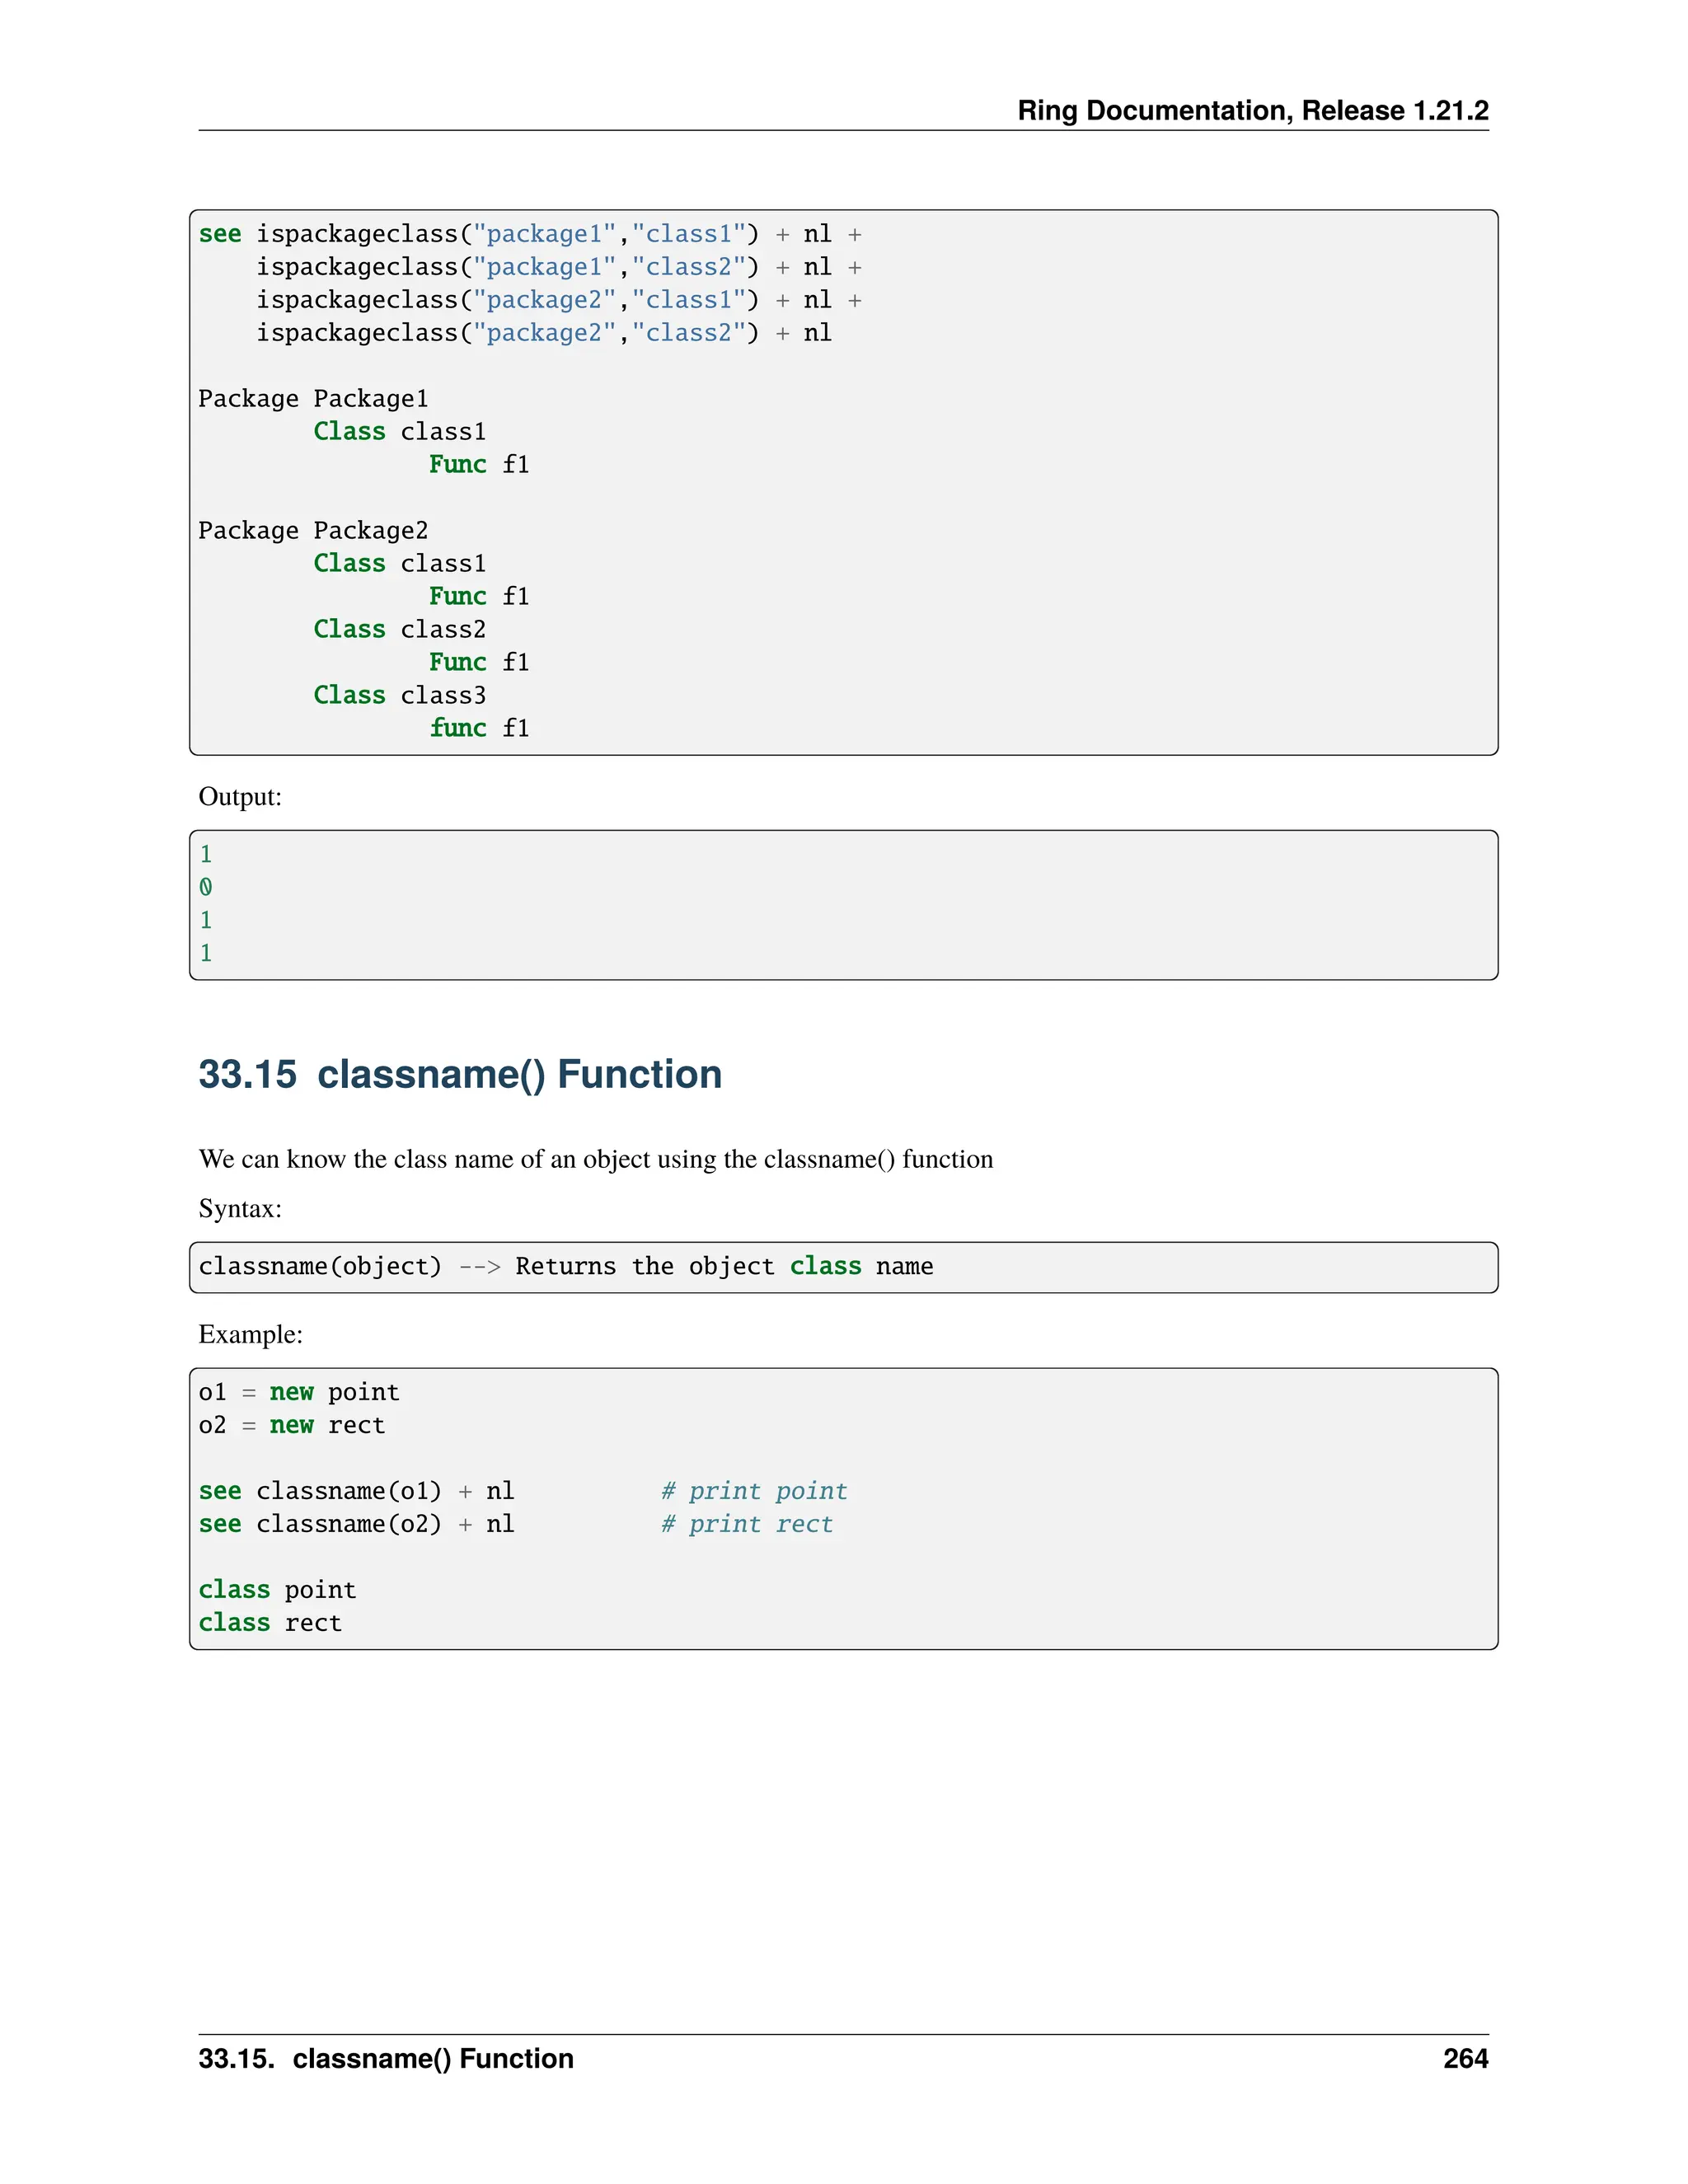Click the '# print rect' comment
This screenshot has width=1688, height=2184.
tap(746, 1524)
